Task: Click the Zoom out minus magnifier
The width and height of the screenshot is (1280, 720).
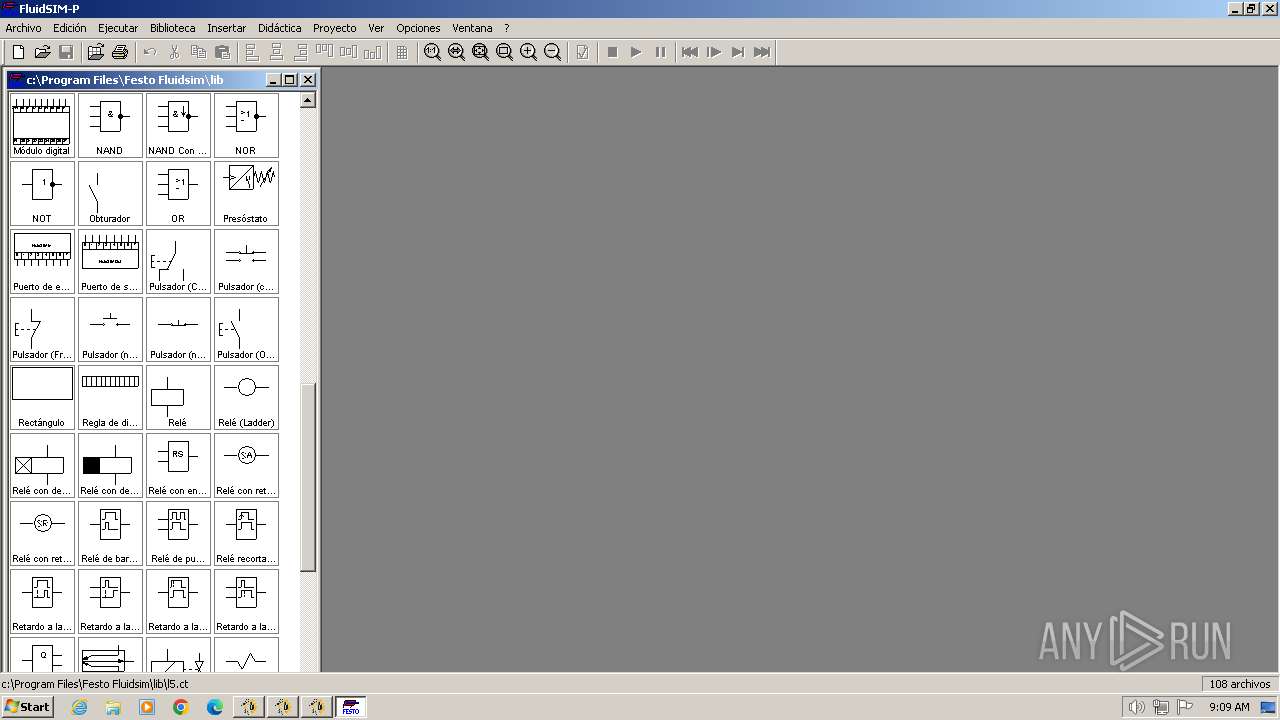Action: pyautogui.click(x=552, y=52)
